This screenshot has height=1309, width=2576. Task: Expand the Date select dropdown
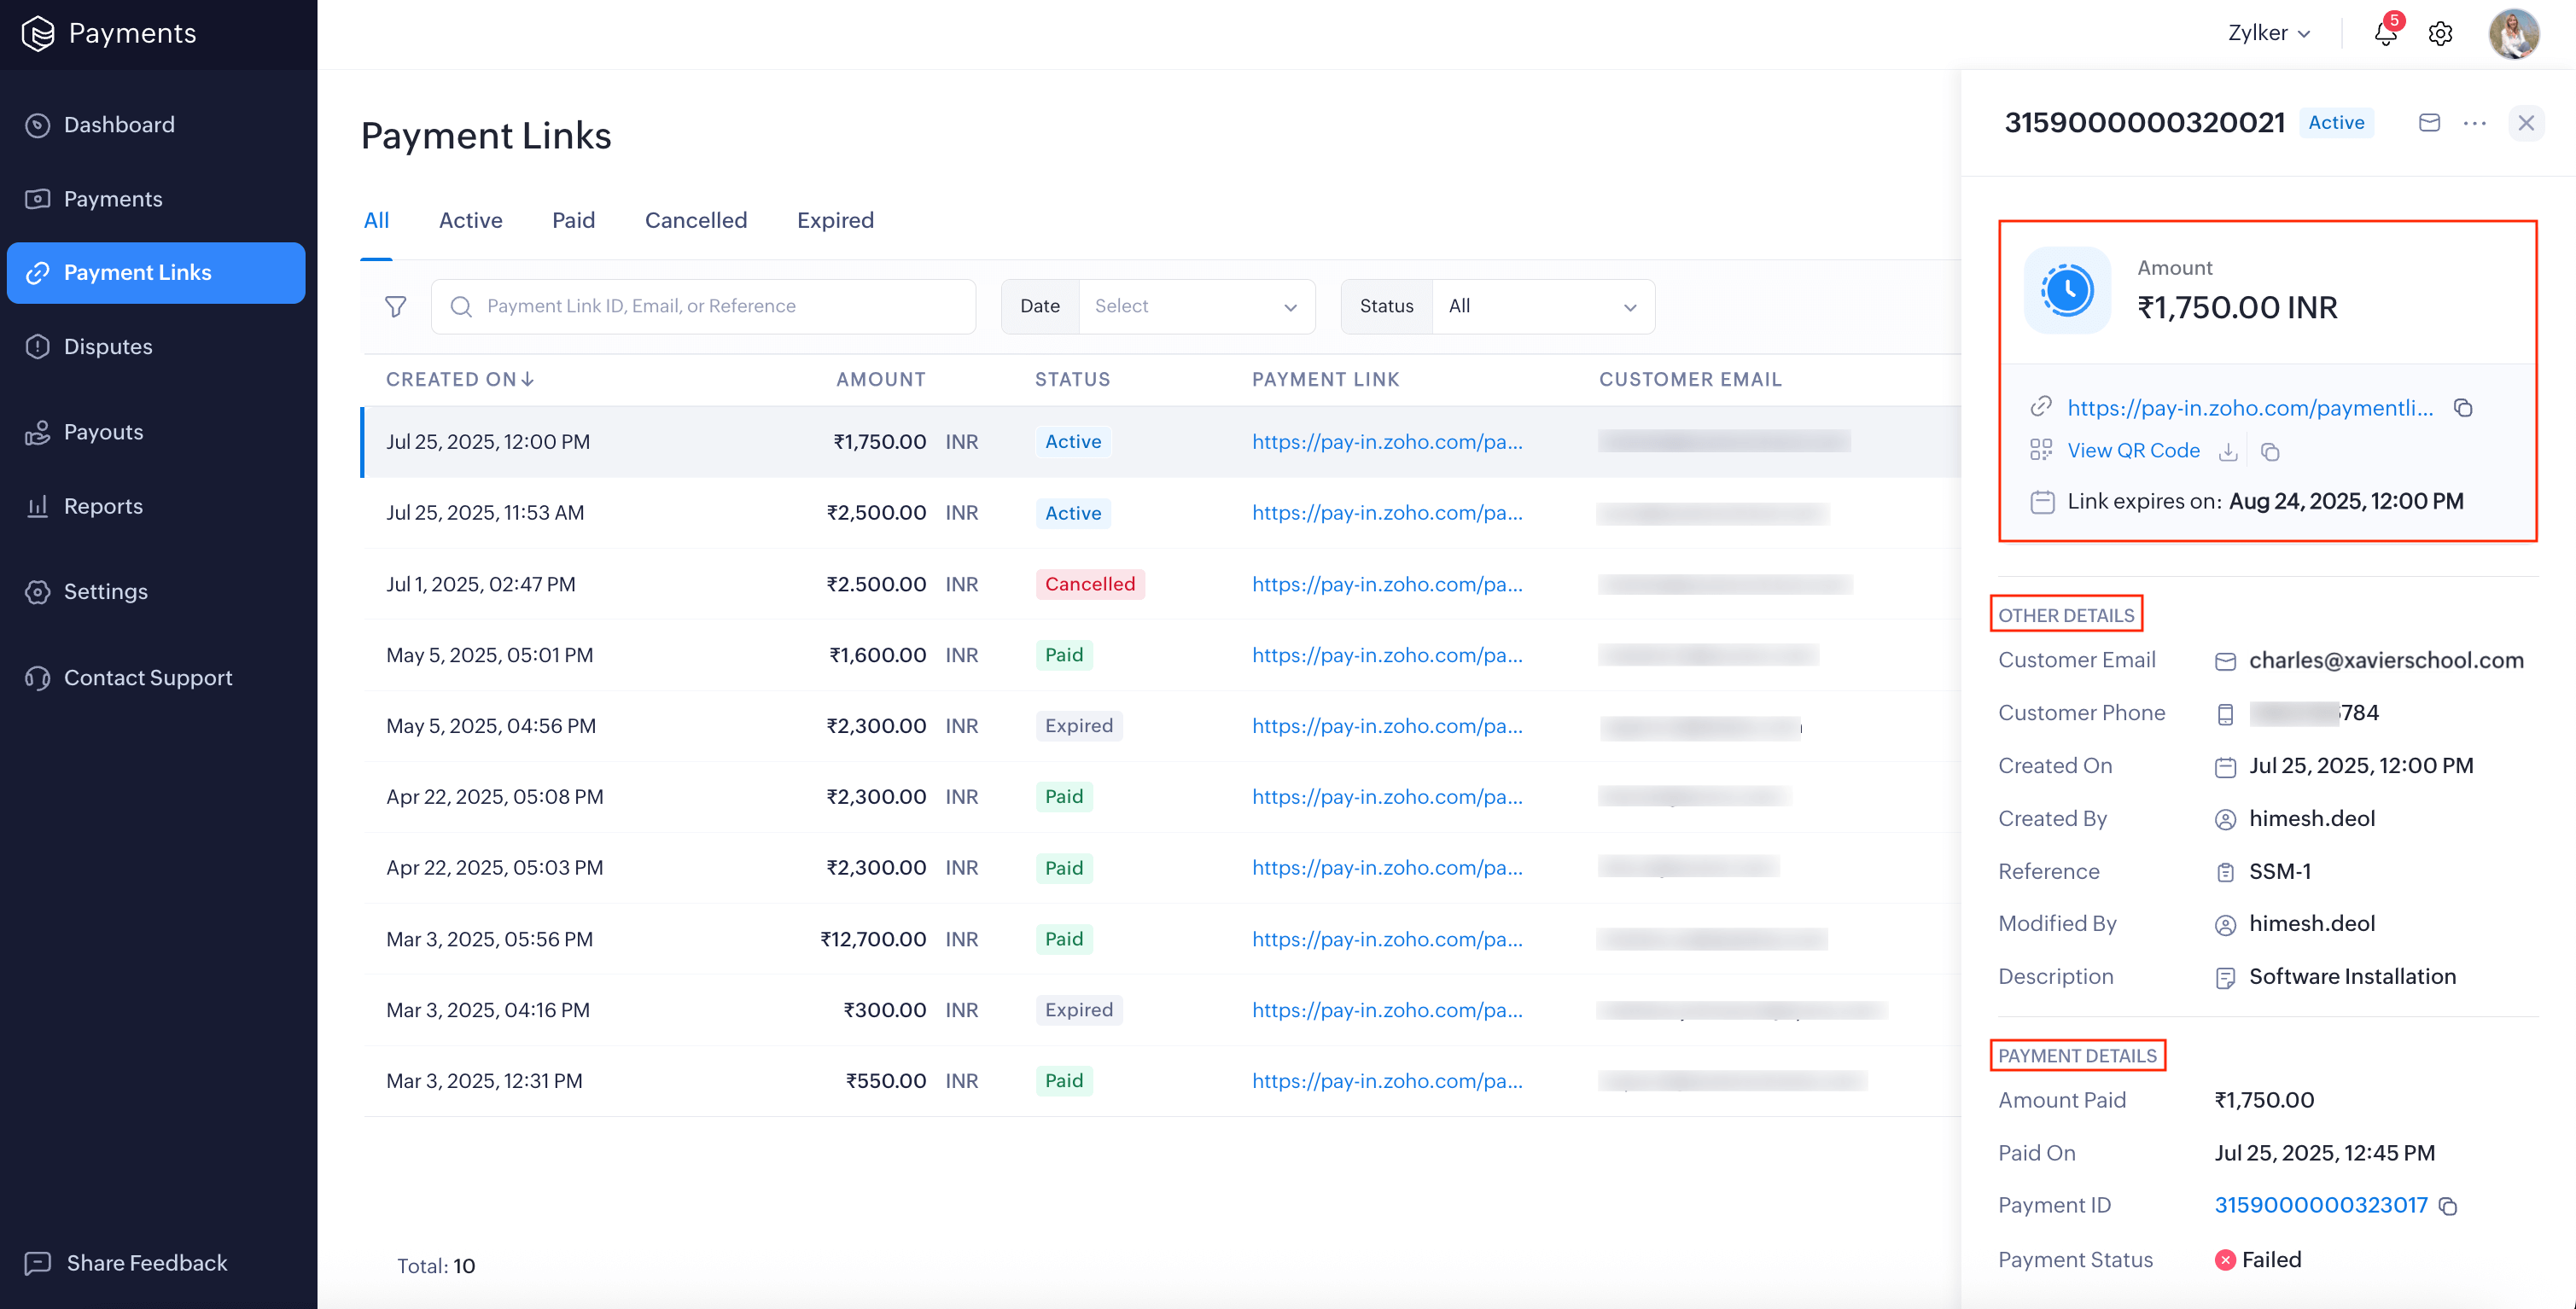point(1196,306)
